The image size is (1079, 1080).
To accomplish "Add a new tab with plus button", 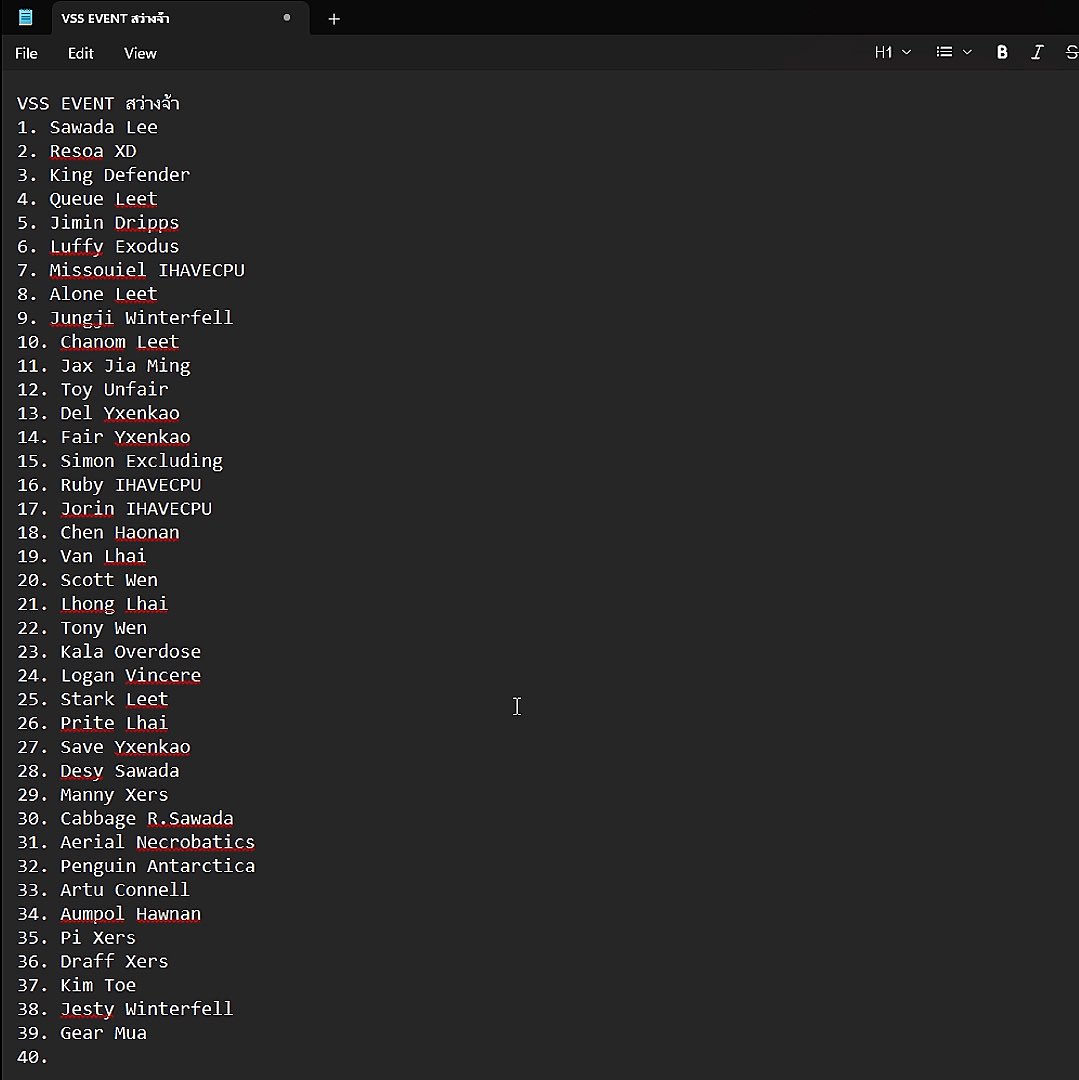I will pos(334,19).
